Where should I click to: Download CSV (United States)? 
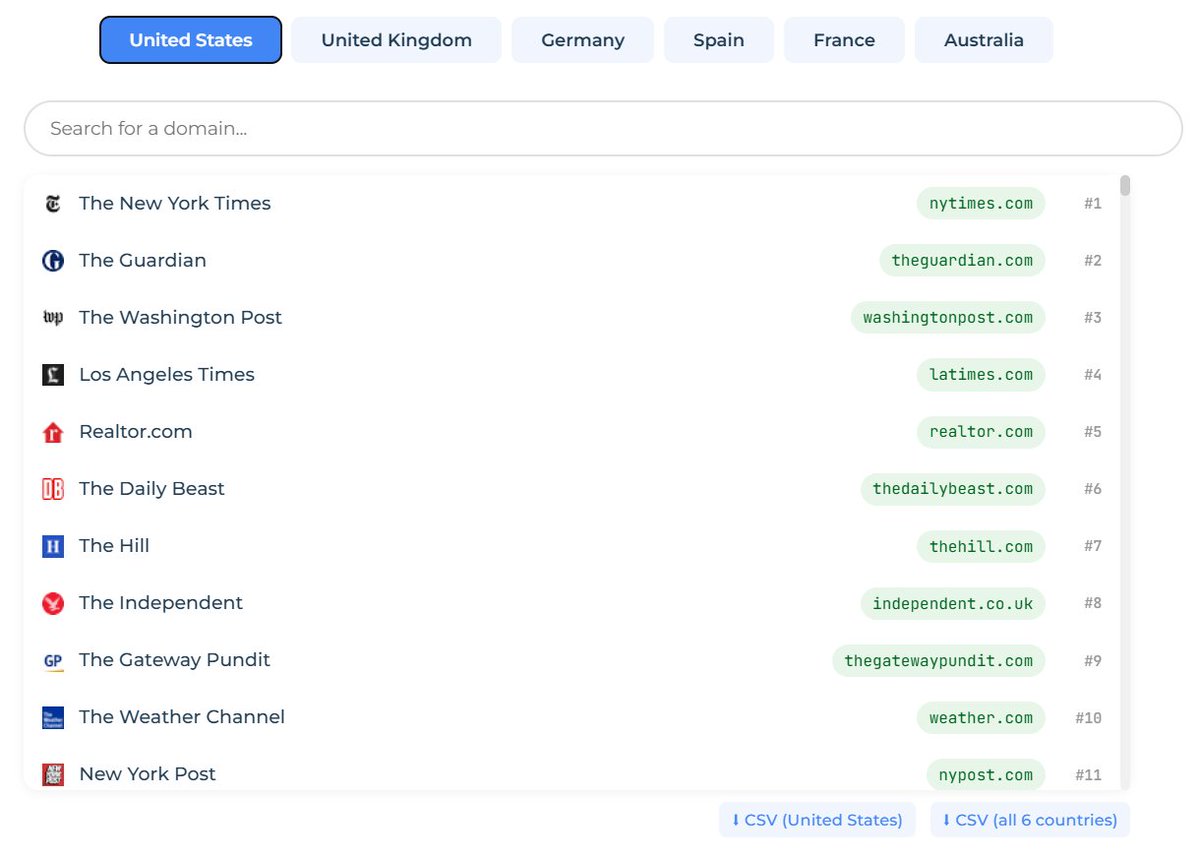(x=817, y=820)
